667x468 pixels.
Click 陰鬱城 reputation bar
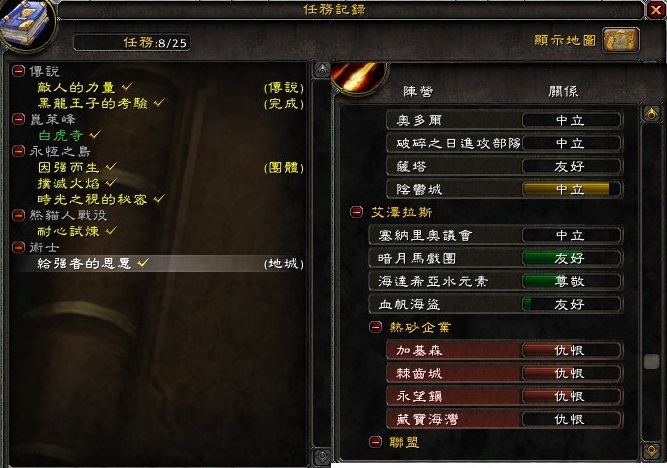point(572,189)
